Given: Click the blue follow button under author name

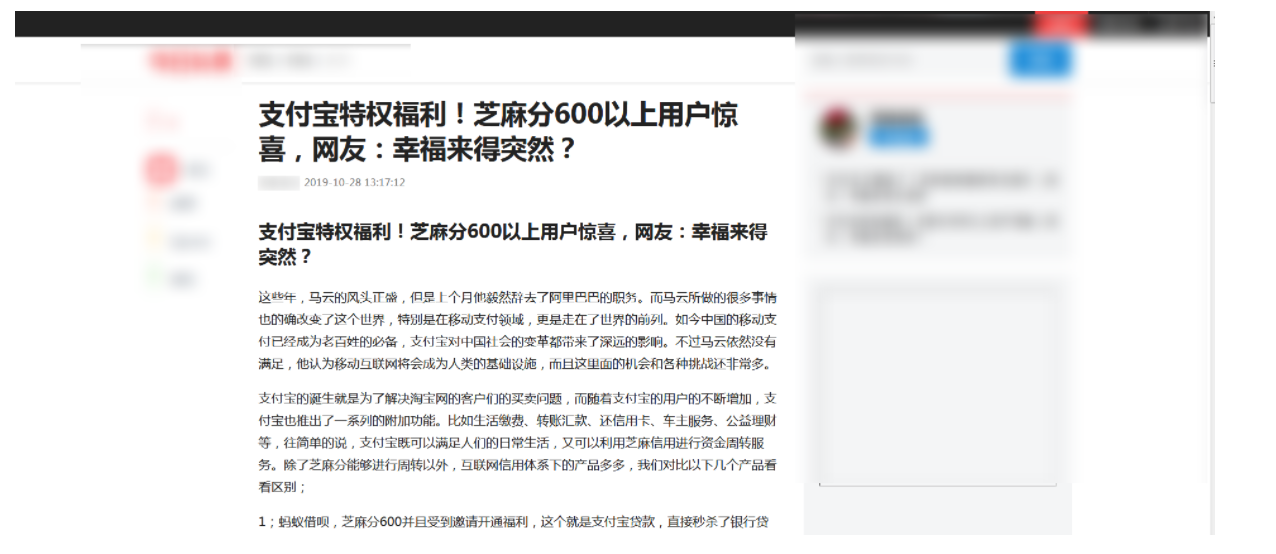Looking at the screenshot, I should tap(899, 139).
